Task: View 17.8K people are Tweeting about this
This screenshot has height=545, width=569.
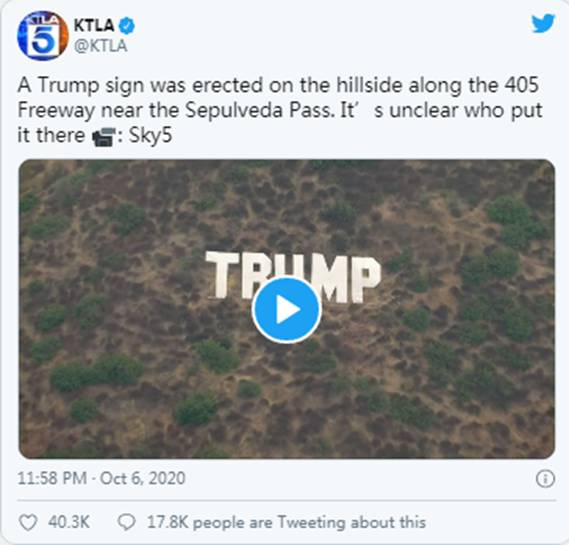Action: pos(286,523)
